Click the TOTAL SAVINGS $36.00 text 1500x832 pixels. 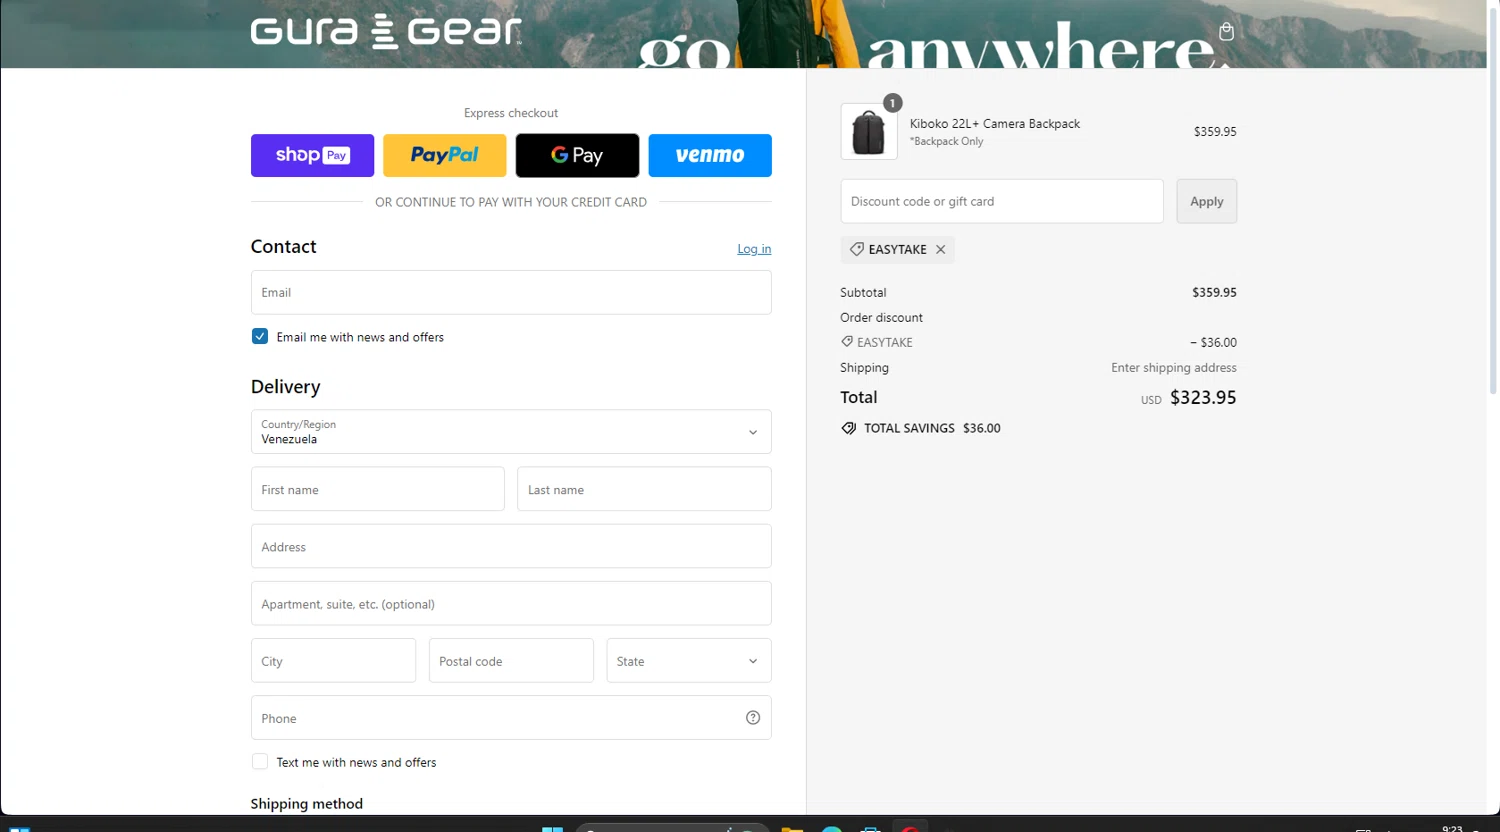(x=932, y=428)
